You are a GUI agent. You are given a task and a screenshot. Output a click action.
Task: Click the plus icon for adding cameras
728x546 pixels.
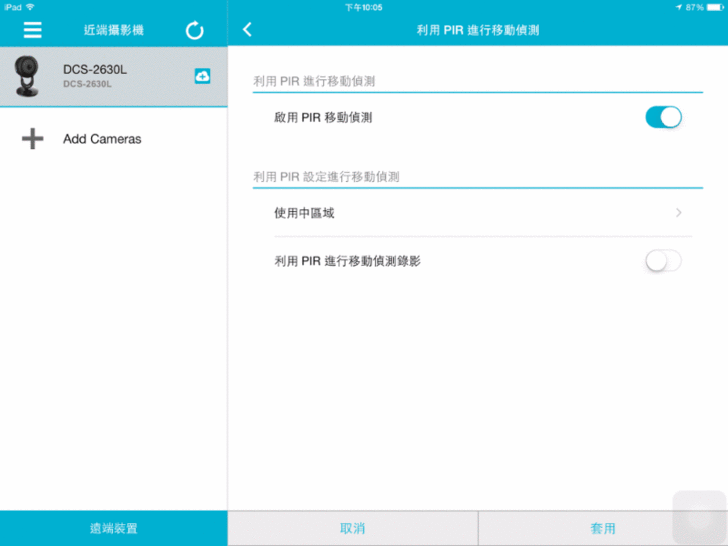(x=33, y=139)
